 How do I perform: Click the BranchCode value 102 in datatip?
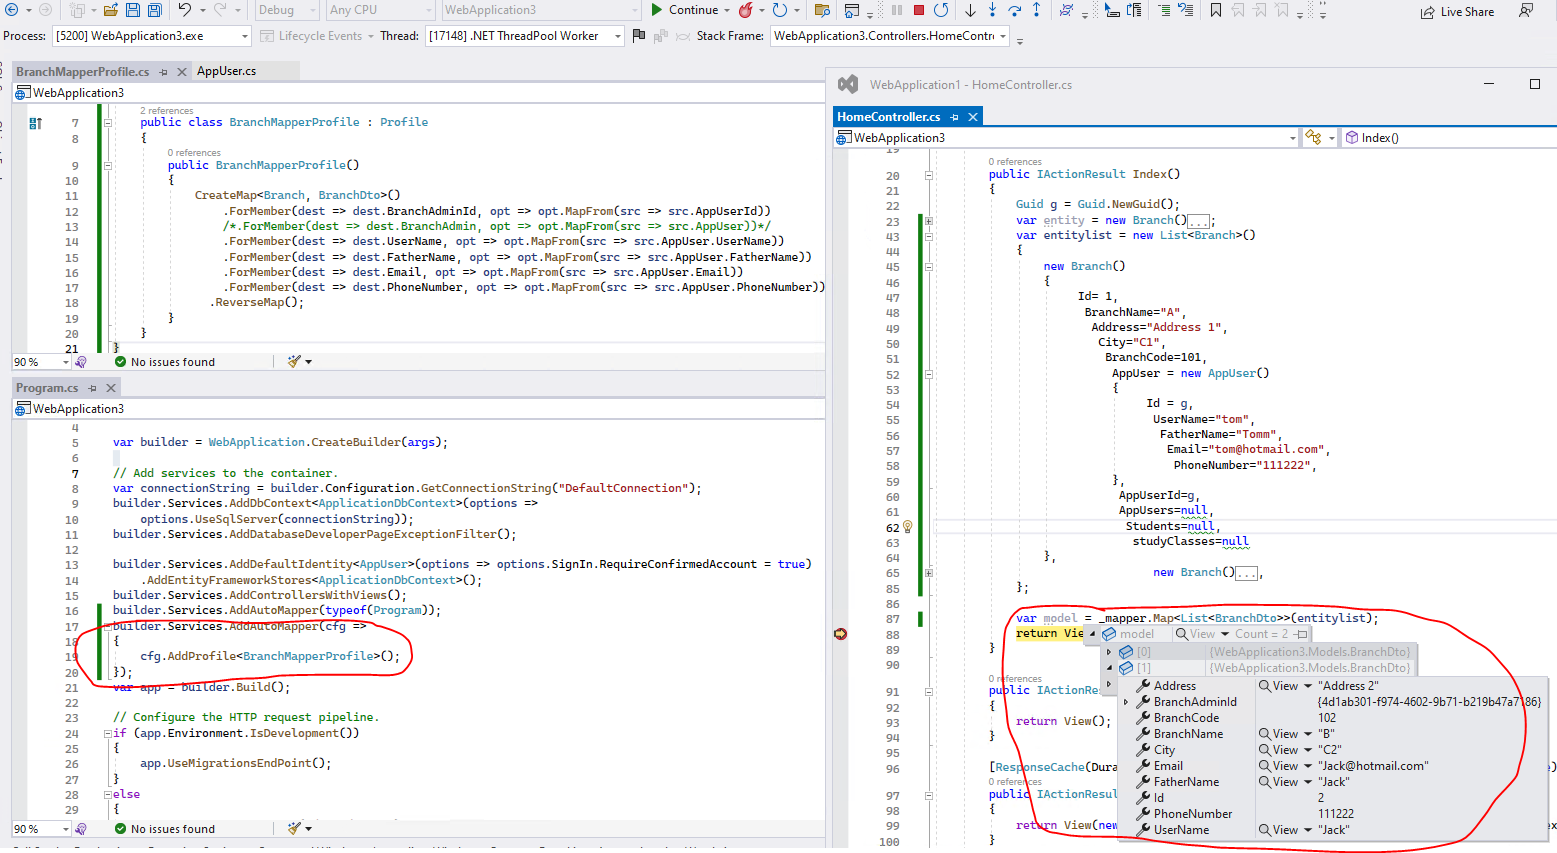coord(1327,718)
